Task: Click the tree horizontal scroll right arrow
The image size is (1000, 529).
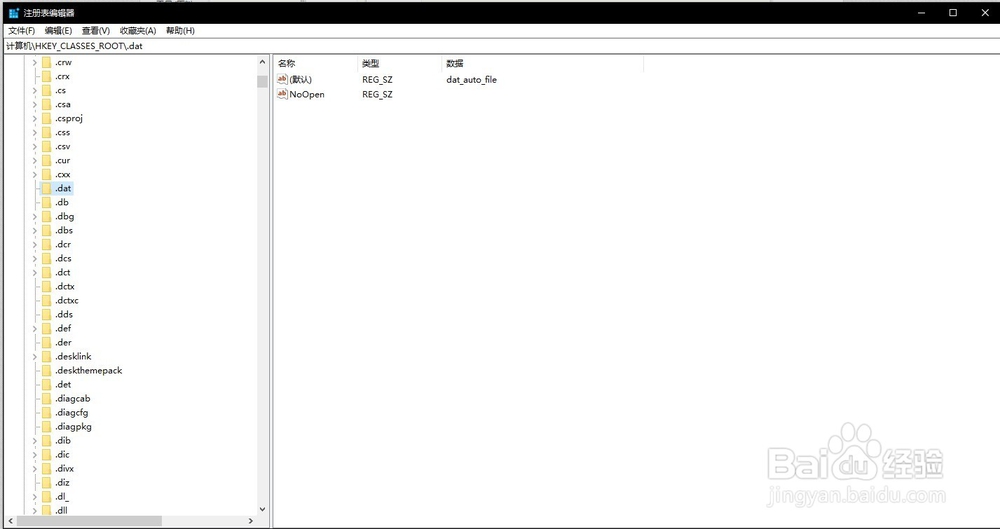Action: pyautogui.click(x=251, y=521)
